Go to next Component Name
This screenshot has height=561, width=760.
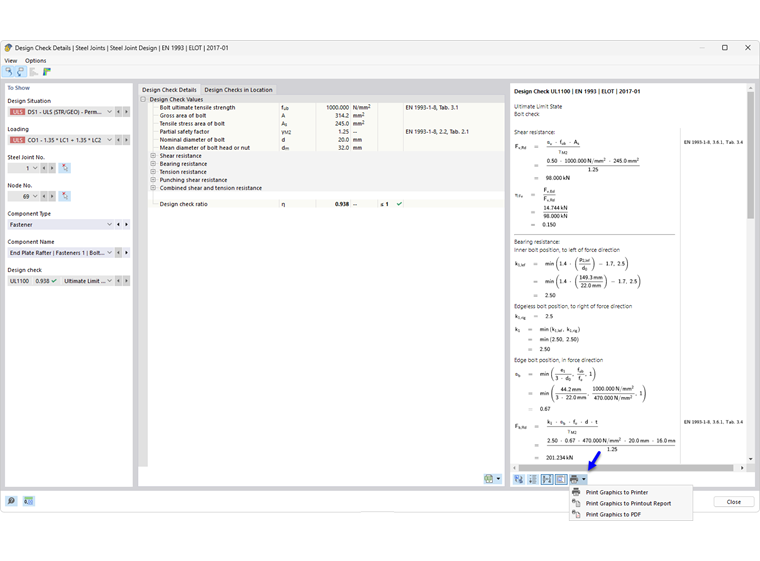click(127, 253)
